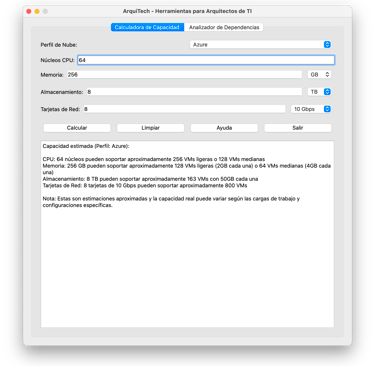Click the Calcular button

(77, 128)
